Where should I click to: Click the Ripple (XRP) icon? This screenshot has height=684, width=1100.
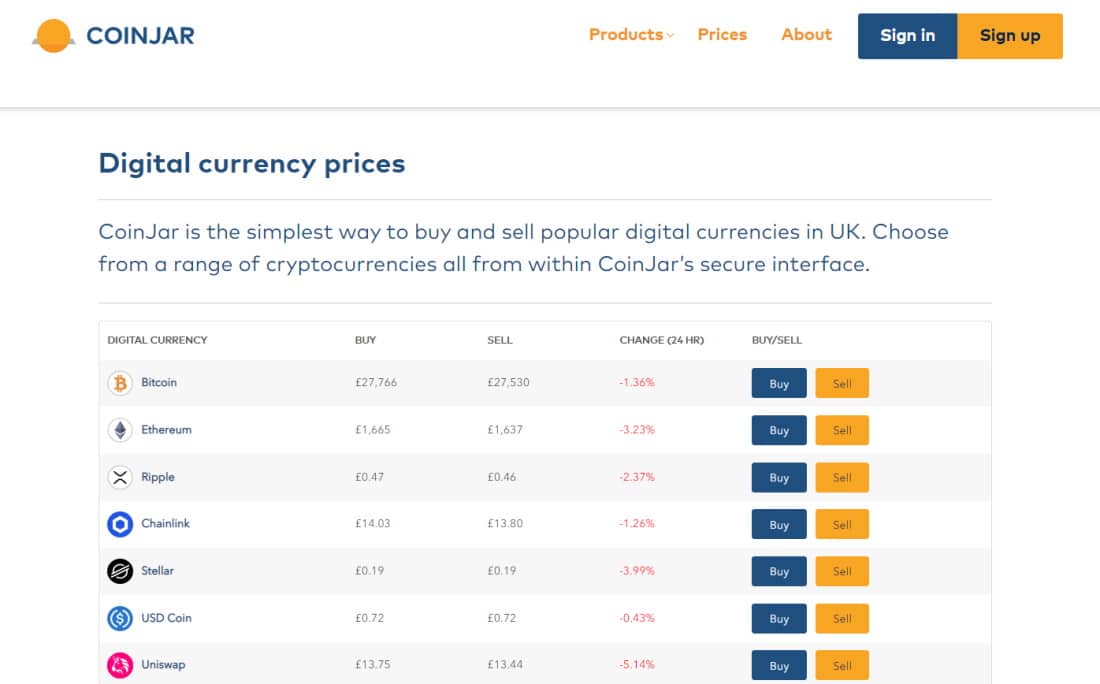pyautogui.click(x=120, y=477)
